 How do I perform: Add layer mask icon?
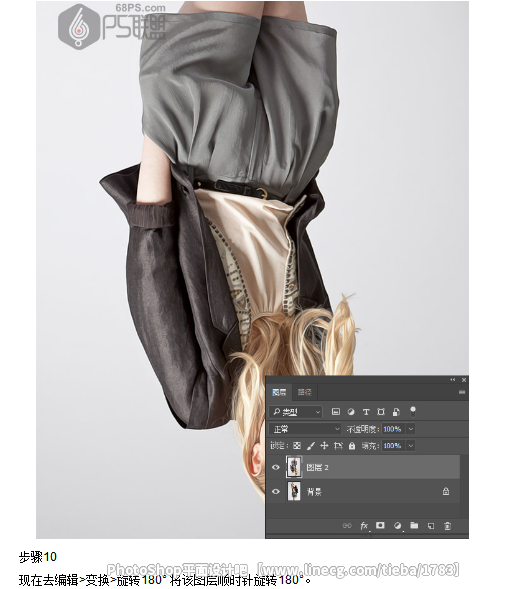pyautogui.click(x=380, y=525)
